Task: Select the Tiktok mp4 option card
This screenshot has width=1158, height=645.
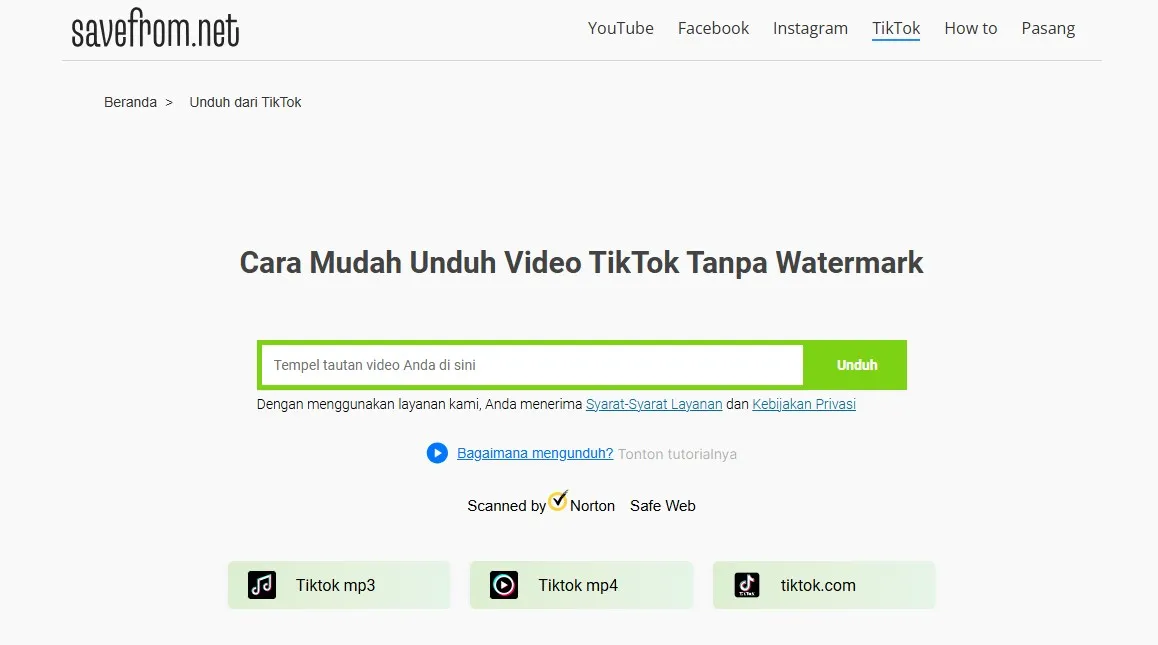Action: (581, 586)
